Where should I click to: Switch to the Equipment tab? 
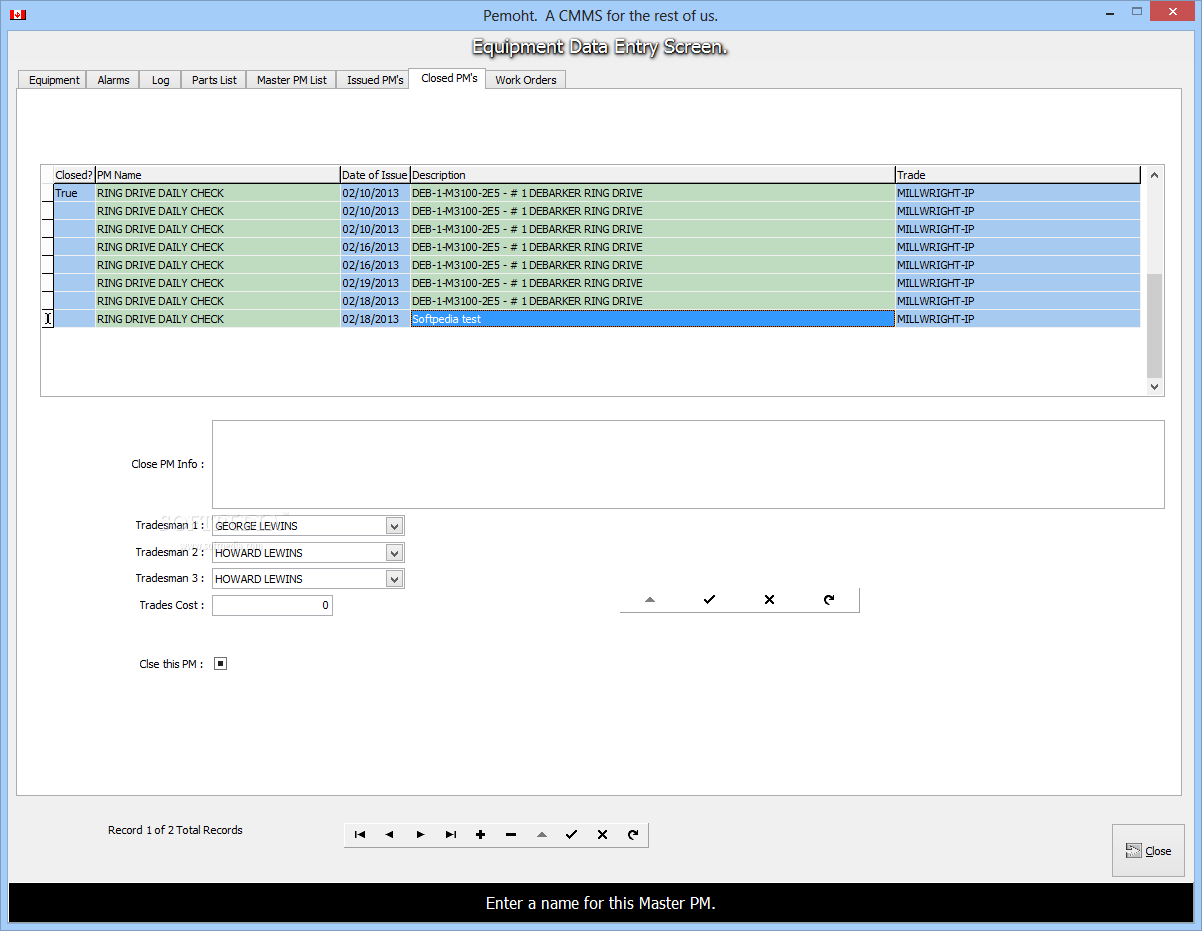pos(54,80)
